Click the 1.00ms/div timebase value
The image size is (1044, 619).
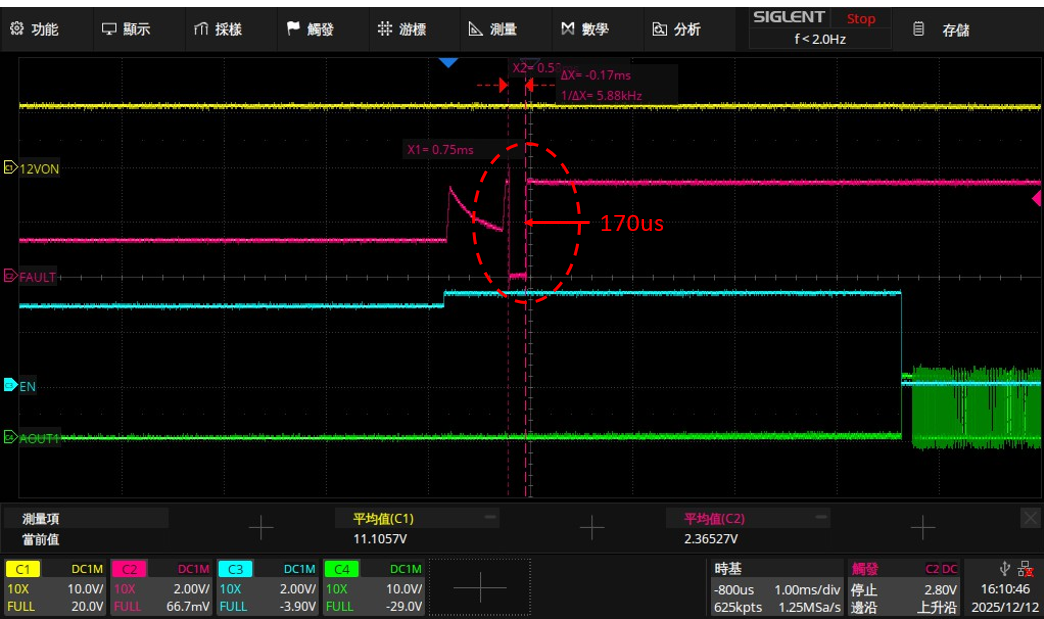tap(807, 590)
